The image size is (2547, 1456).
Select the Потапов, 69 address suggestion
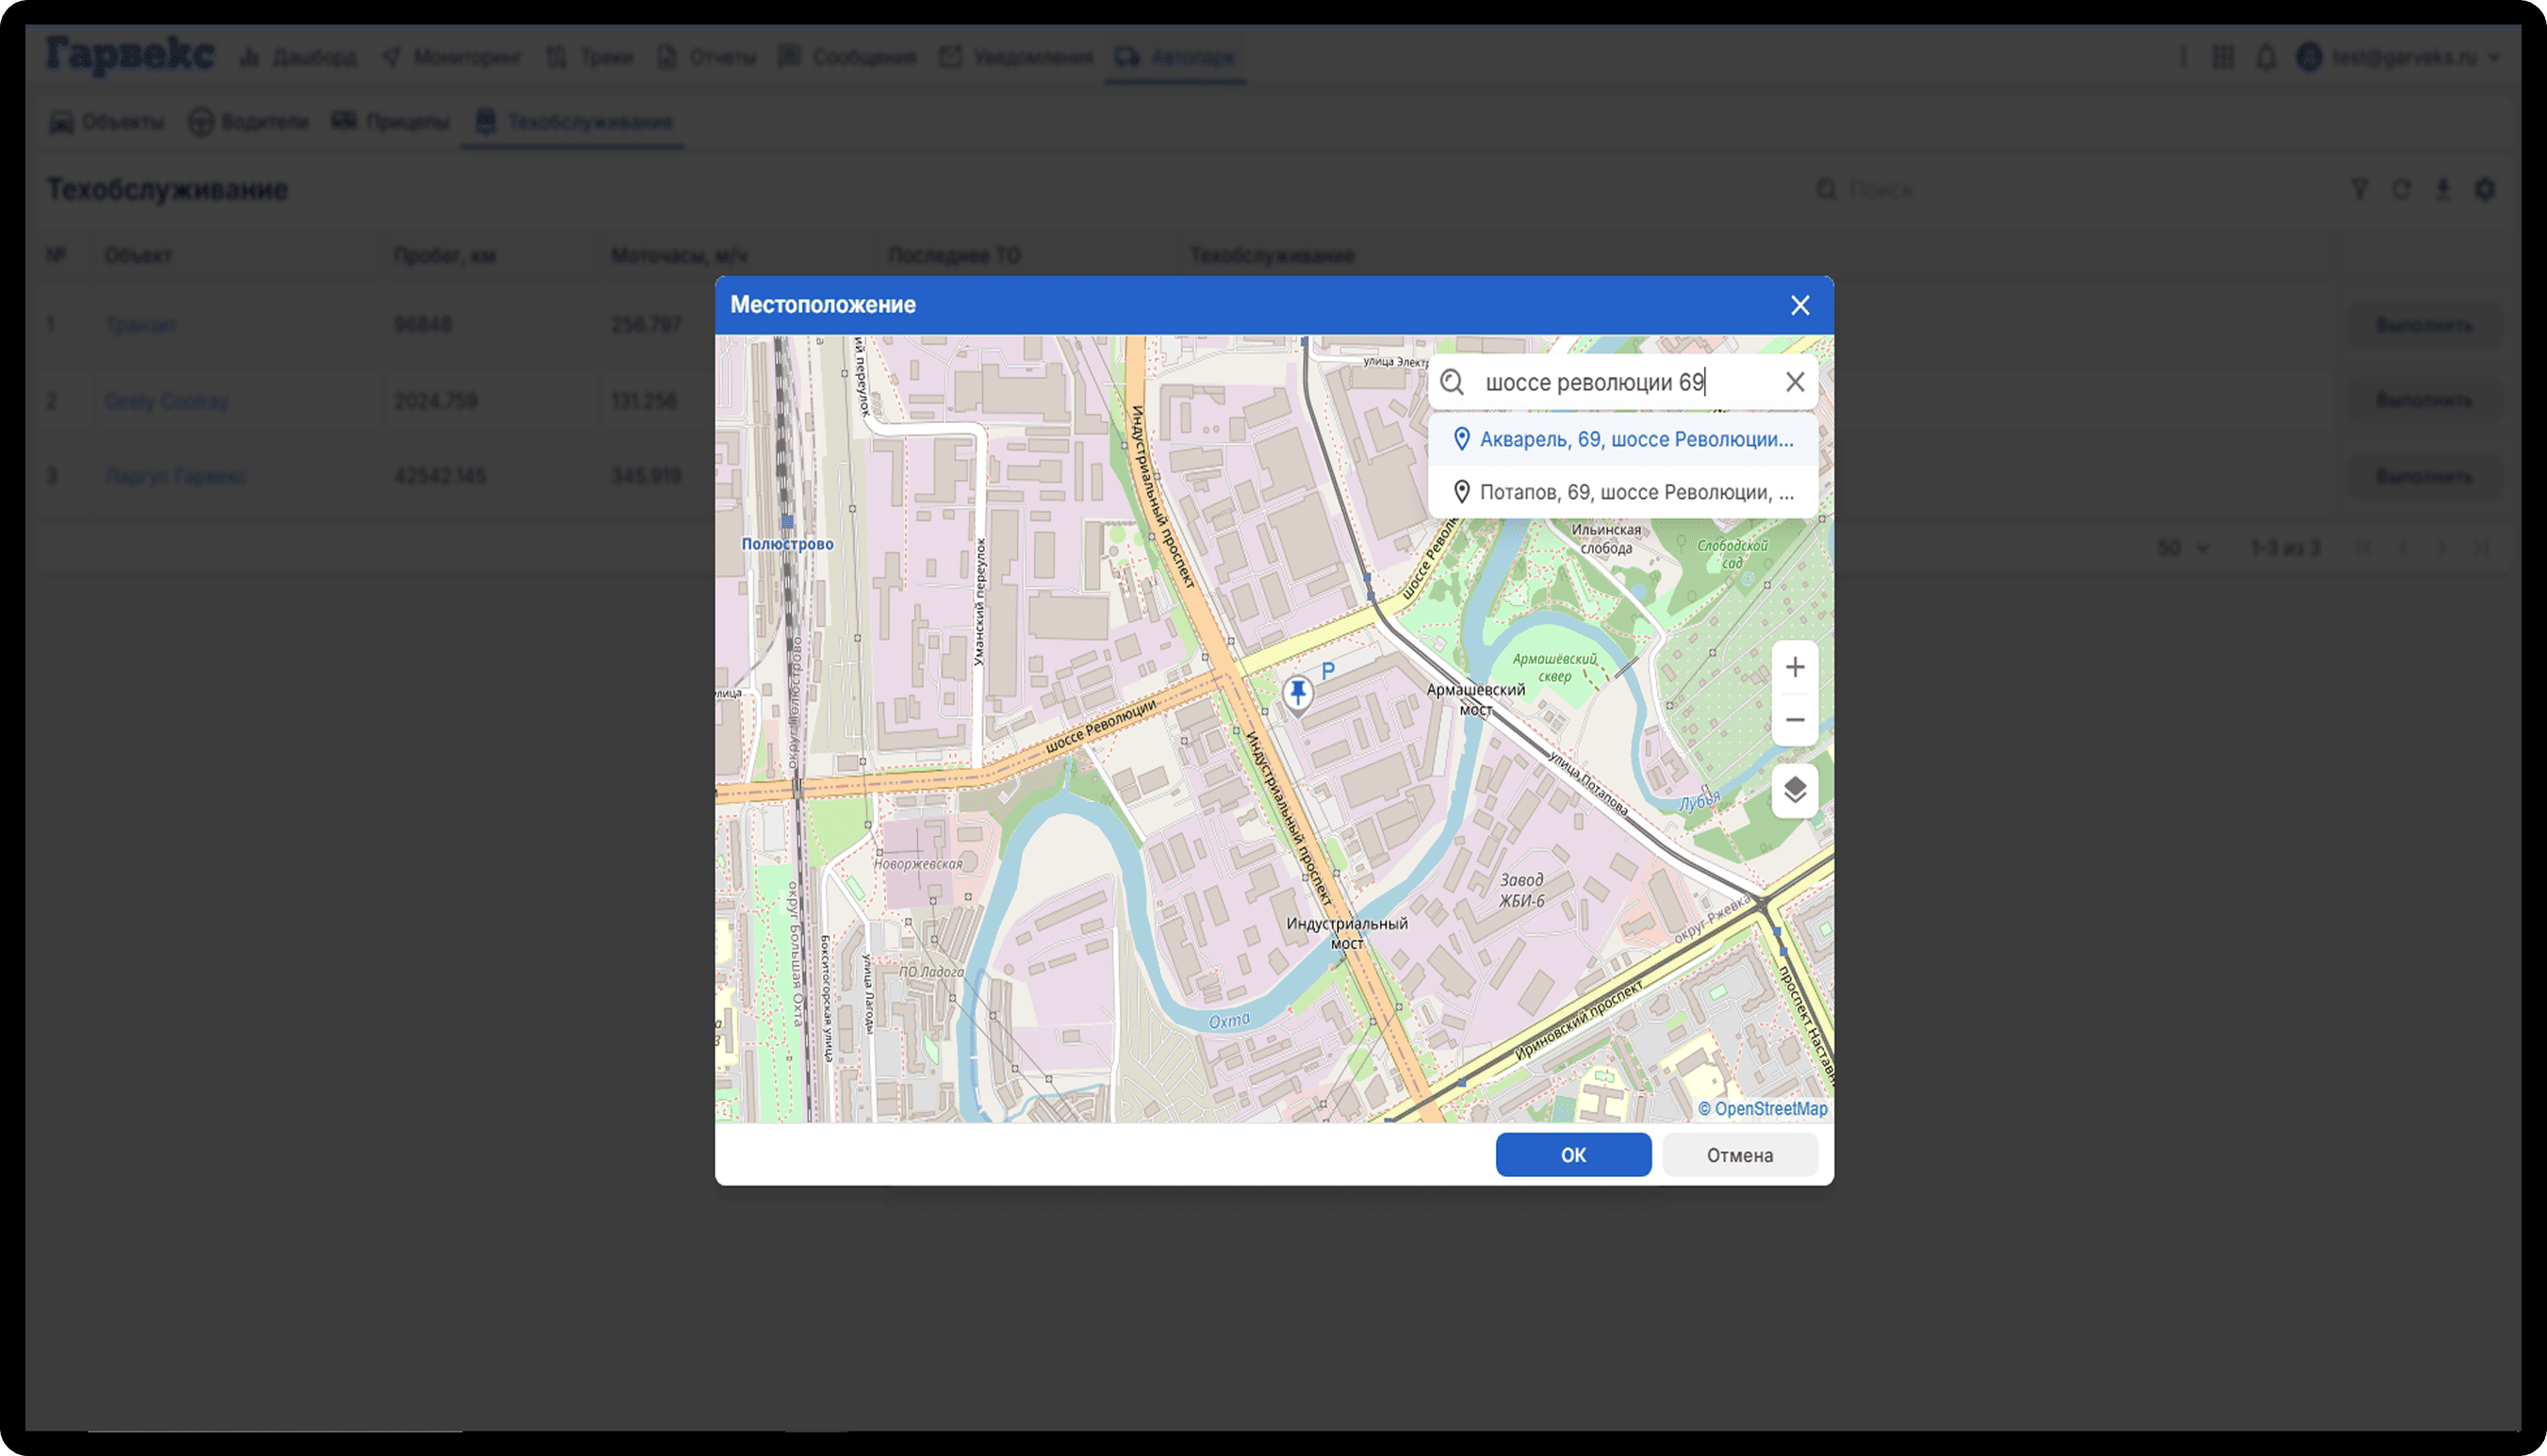coord(1623,492)
